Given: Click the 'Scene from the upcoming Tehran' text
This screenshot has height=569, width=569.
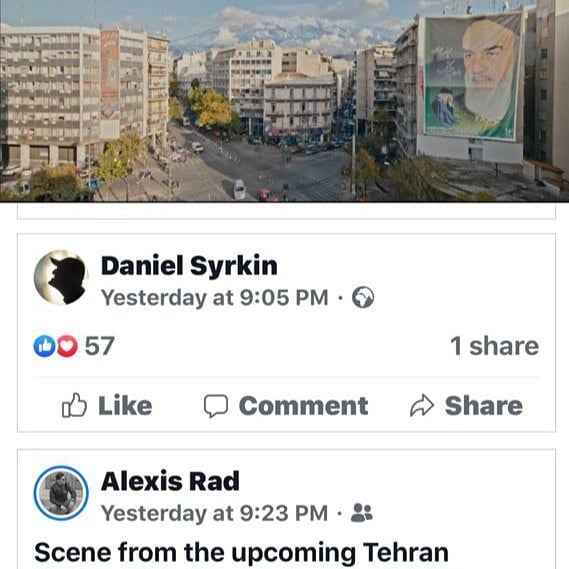Looking at the screenshot, I should pyautogui.click(x=241, y=553).
